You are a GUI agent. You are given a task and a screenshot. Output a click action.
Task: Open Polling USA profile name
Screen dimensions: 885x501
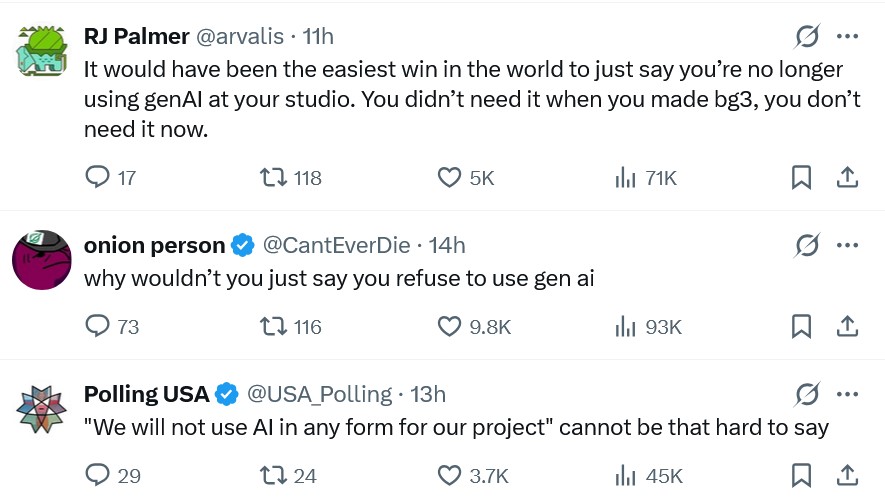point(146,394)
